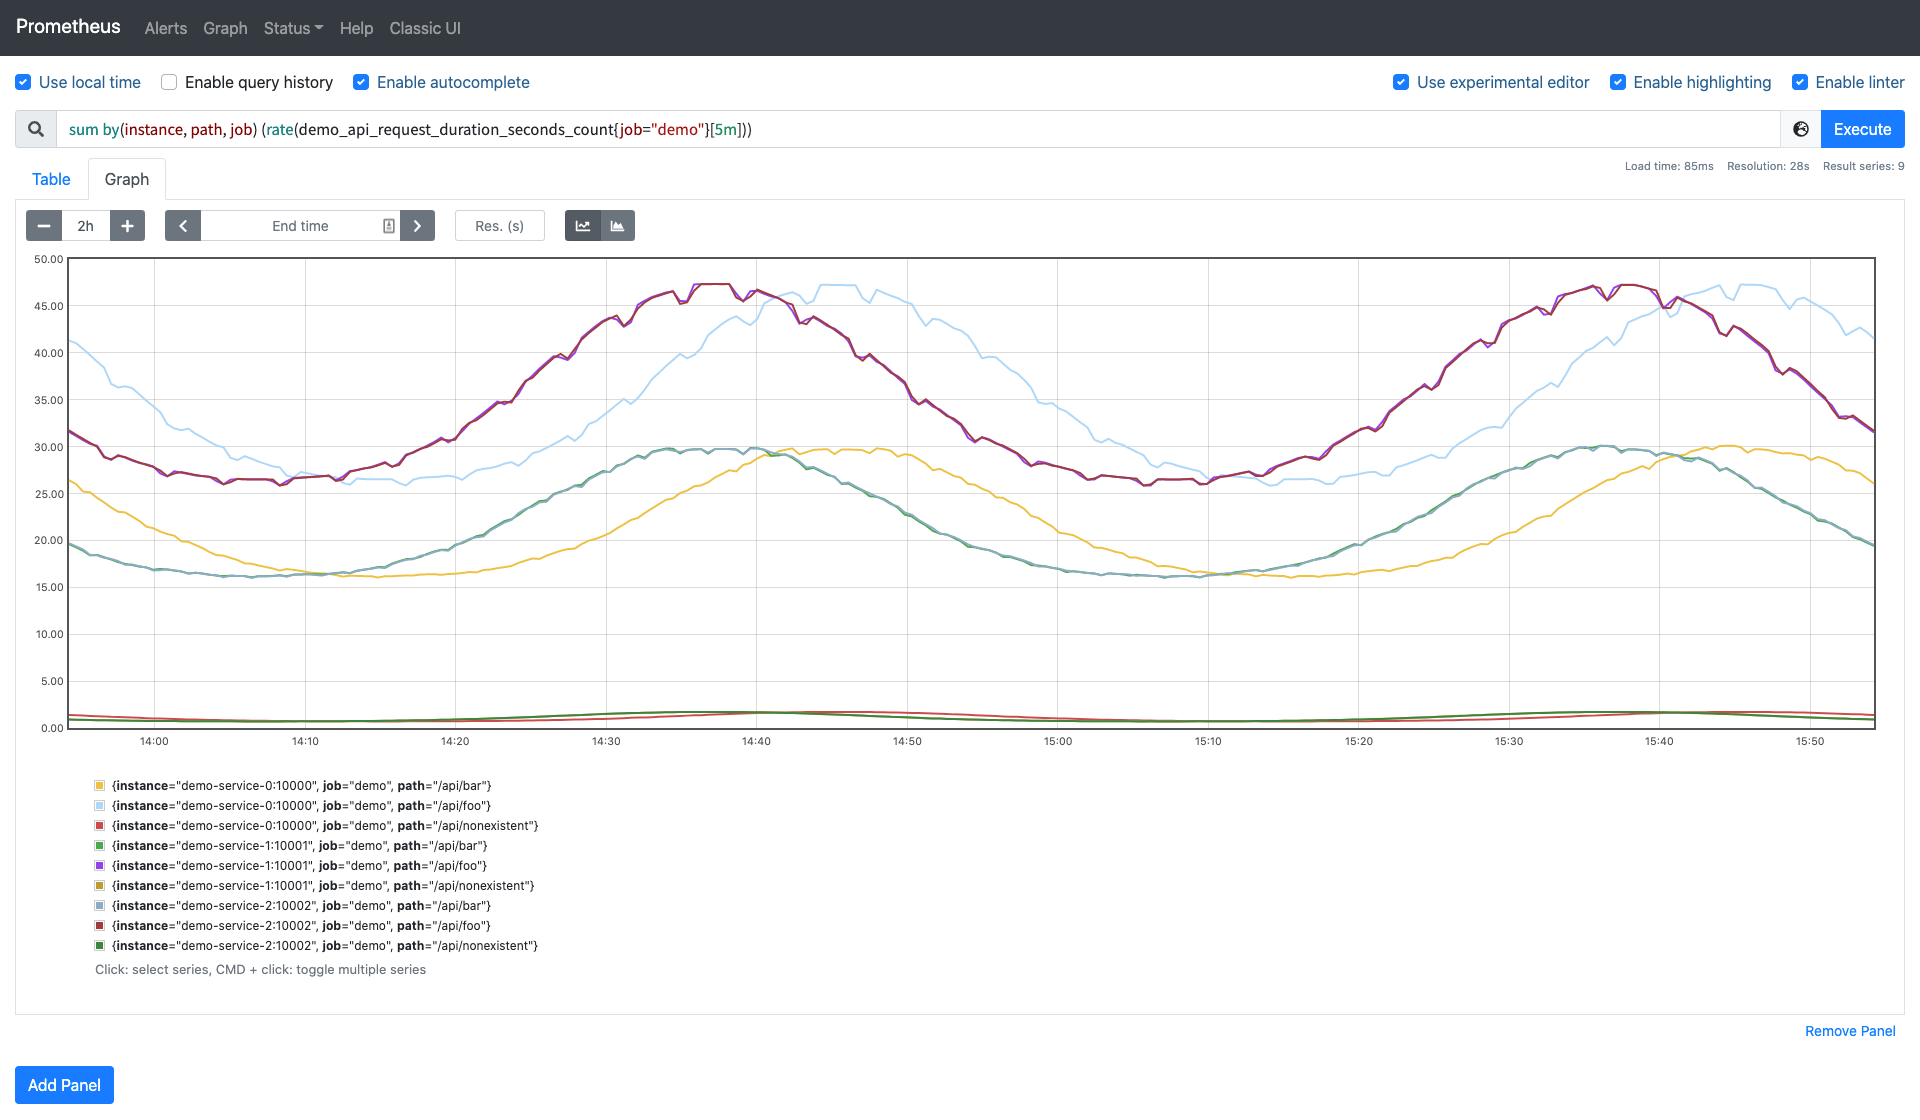Open the end time calendar picker icon

389,226
